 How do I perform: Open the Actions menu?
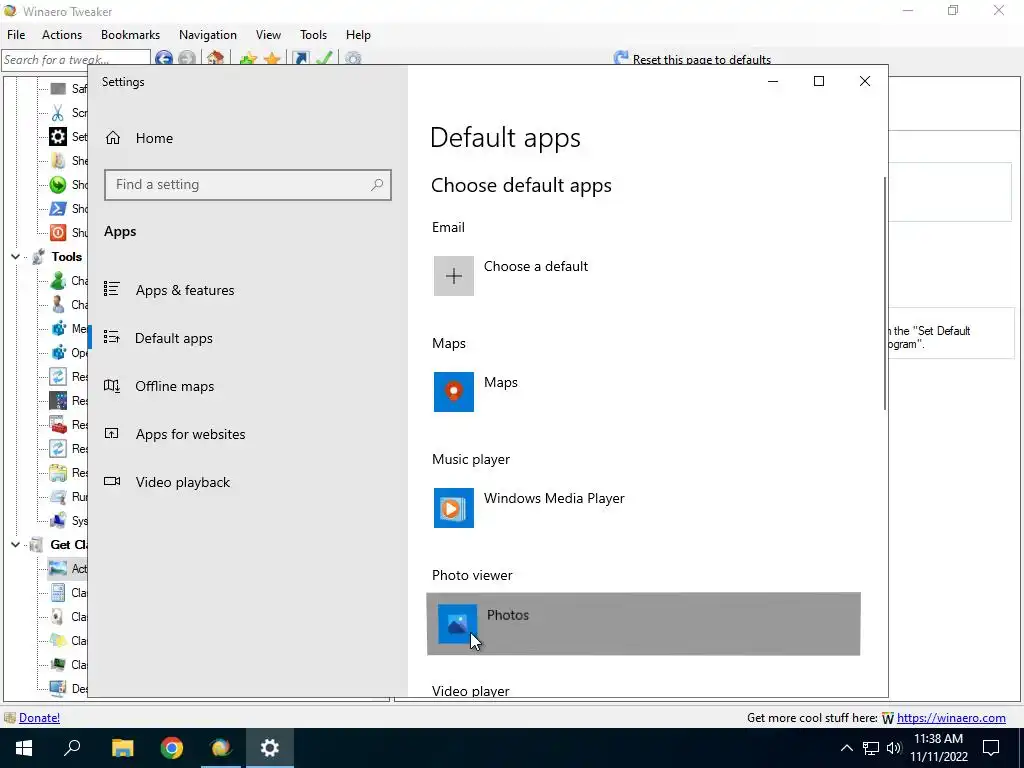[x=62, y=35]
